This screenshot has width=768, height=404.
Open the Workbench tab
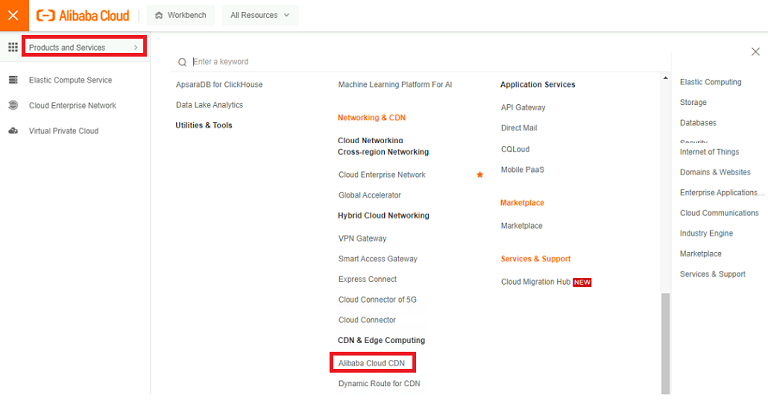[x=179, y=15]
